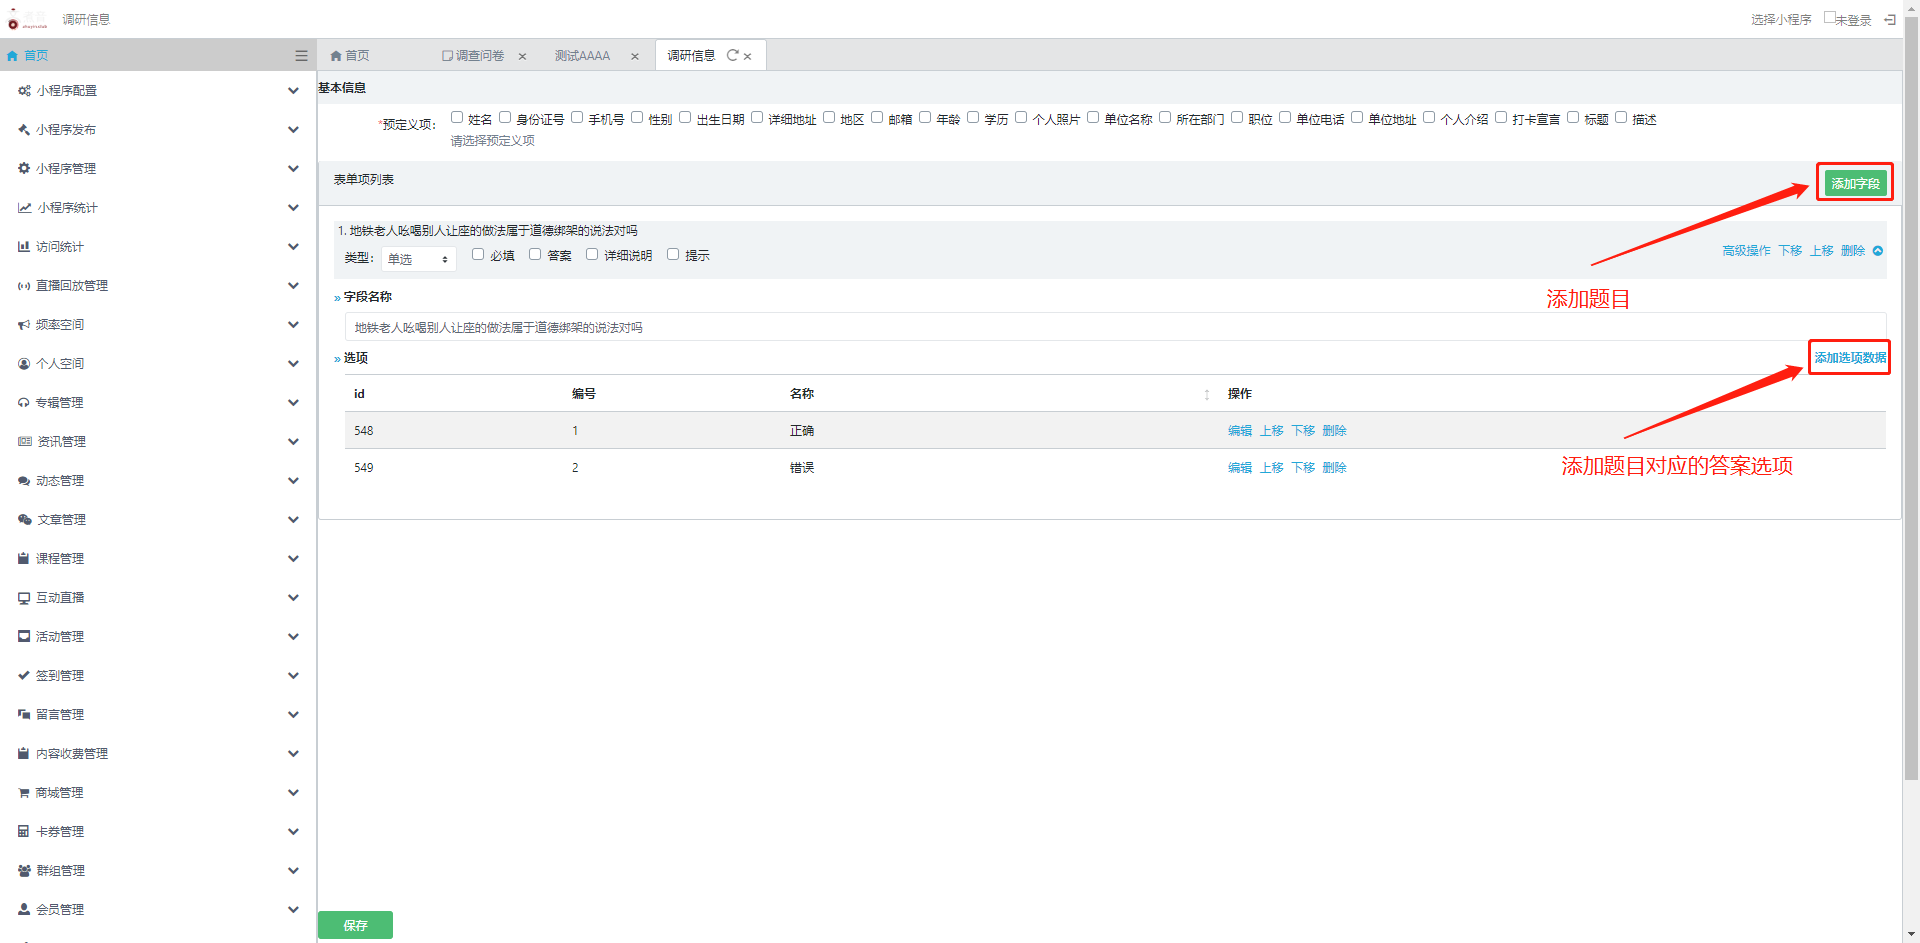This screenshot has height=943, width=1920.
Task: Click the 小程序统计 line chart icon
Action: click(24, 208)
